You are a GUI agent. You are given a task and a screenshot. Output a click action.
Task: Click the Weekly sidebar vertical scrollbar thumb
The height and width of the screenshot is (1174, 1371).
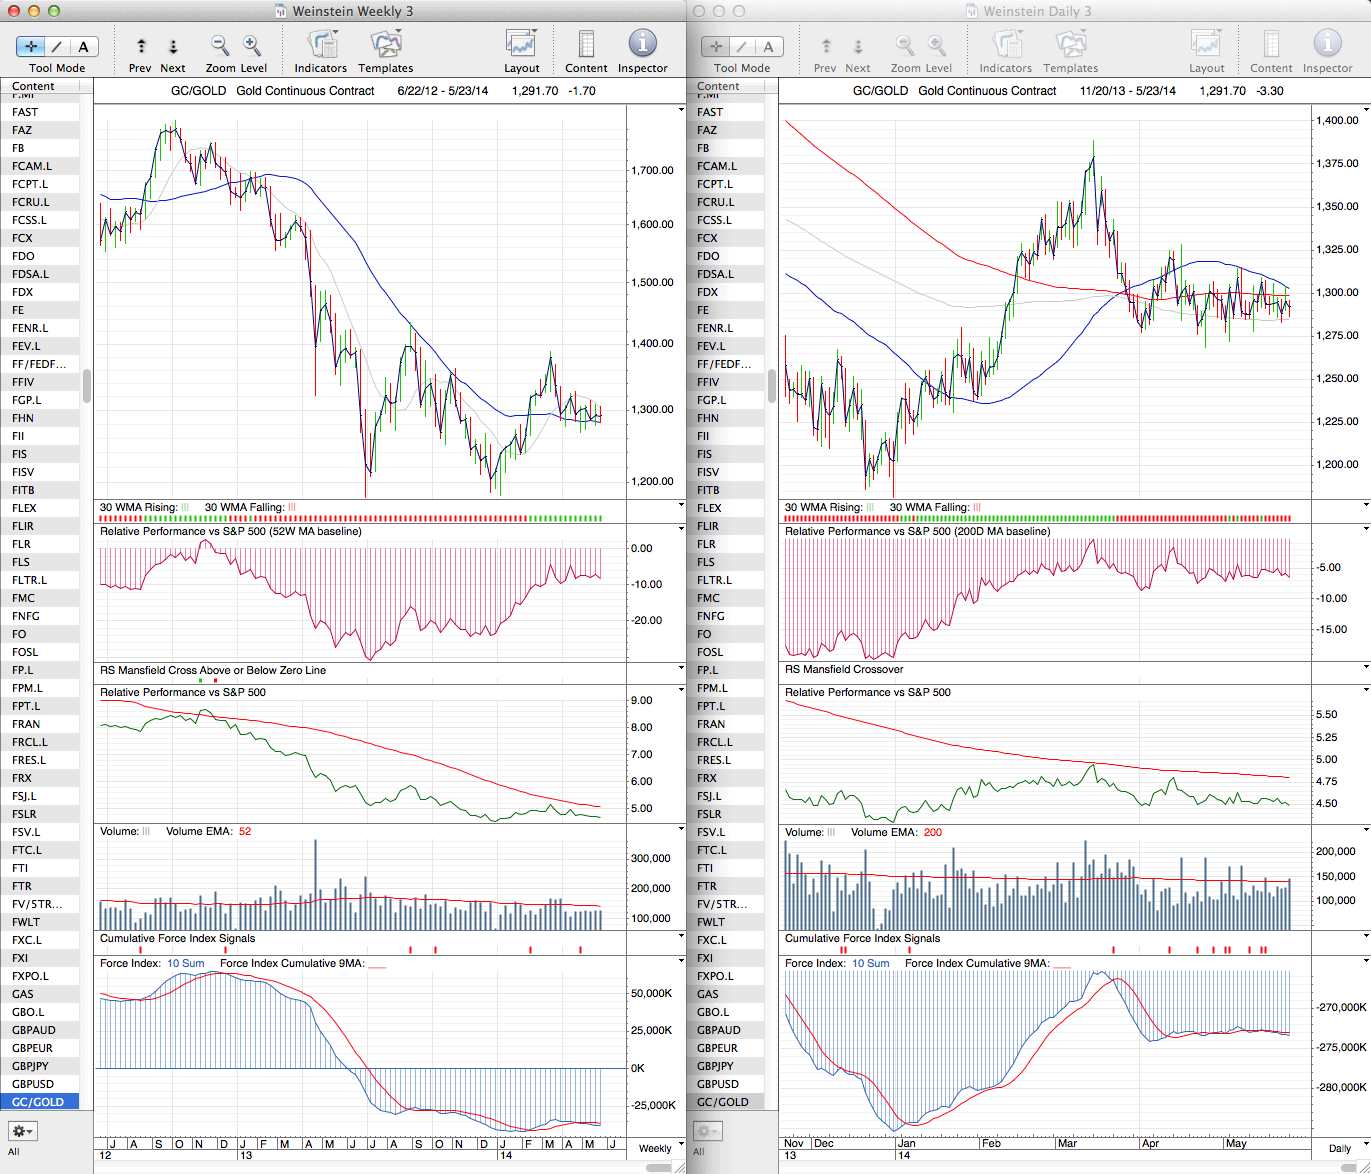pyautogui.click(x=87, y=385)
